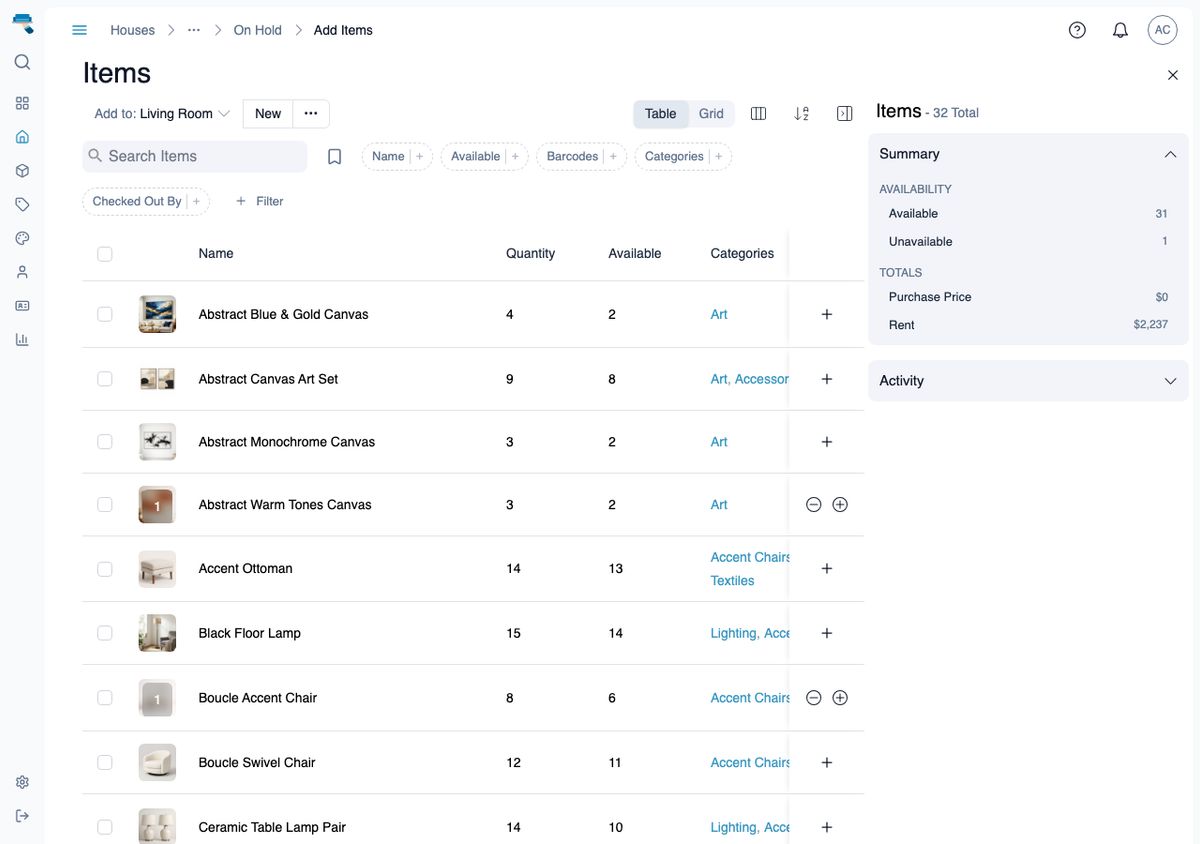Open the reports chart icon in sidebar
The height and width of the screenshot is (844, 1200).
[x=22, y=339]
